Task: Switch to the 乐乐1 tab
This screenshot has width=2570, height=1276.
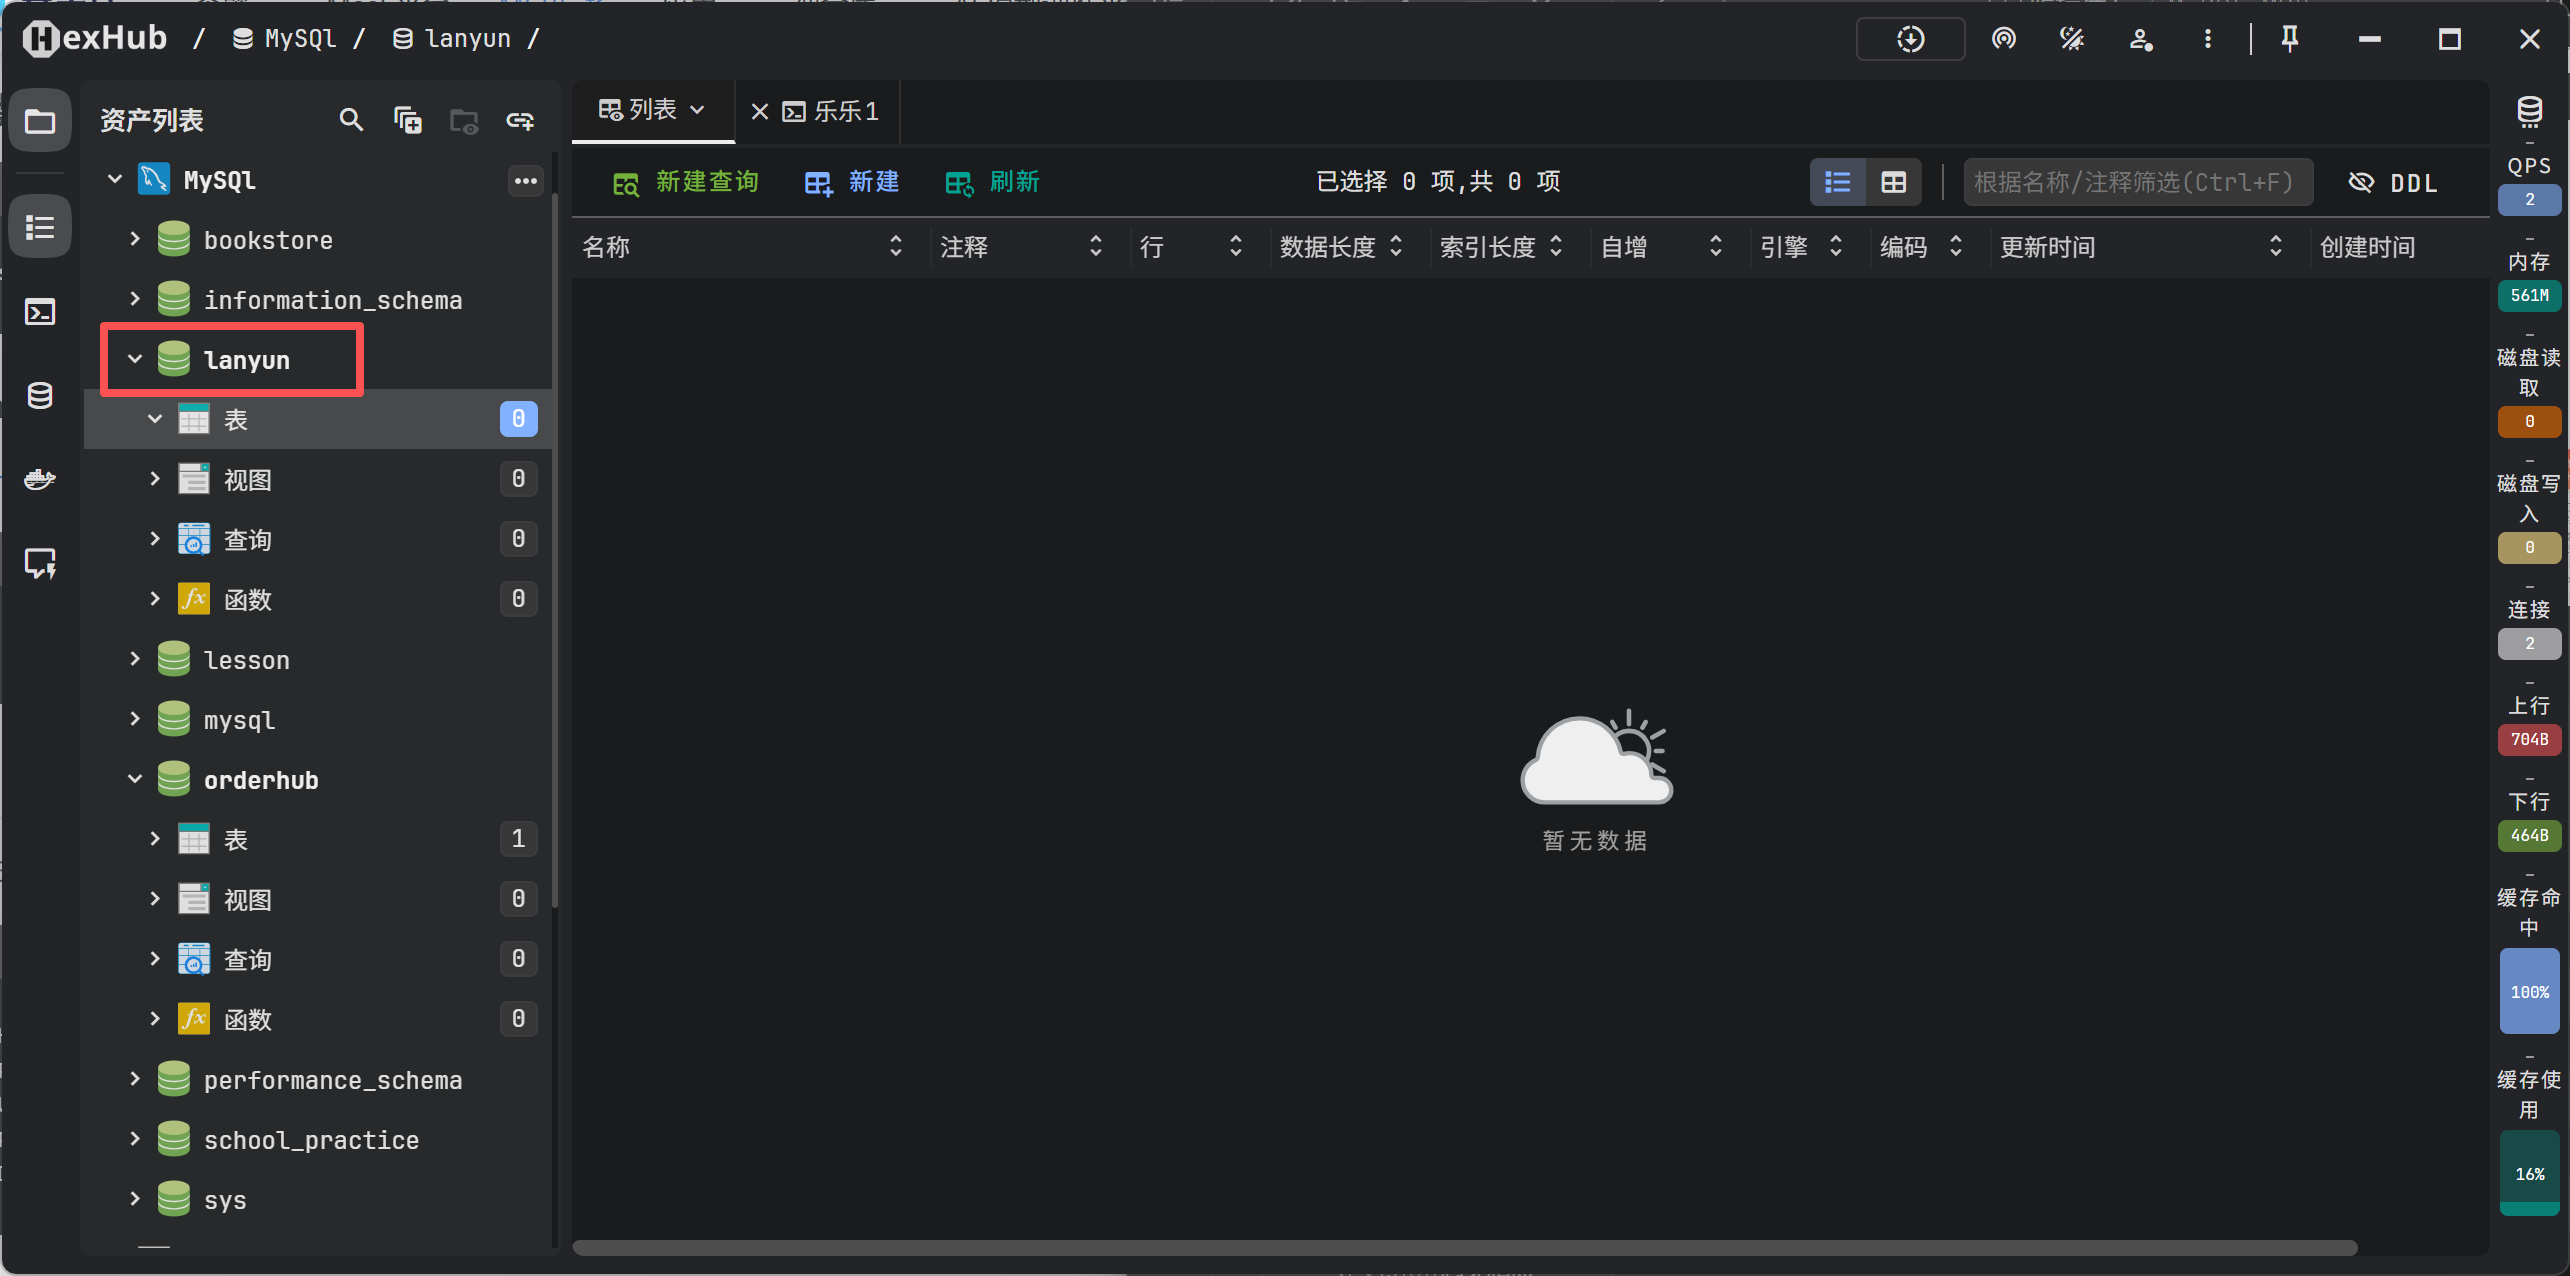Action: pos(845,111)
